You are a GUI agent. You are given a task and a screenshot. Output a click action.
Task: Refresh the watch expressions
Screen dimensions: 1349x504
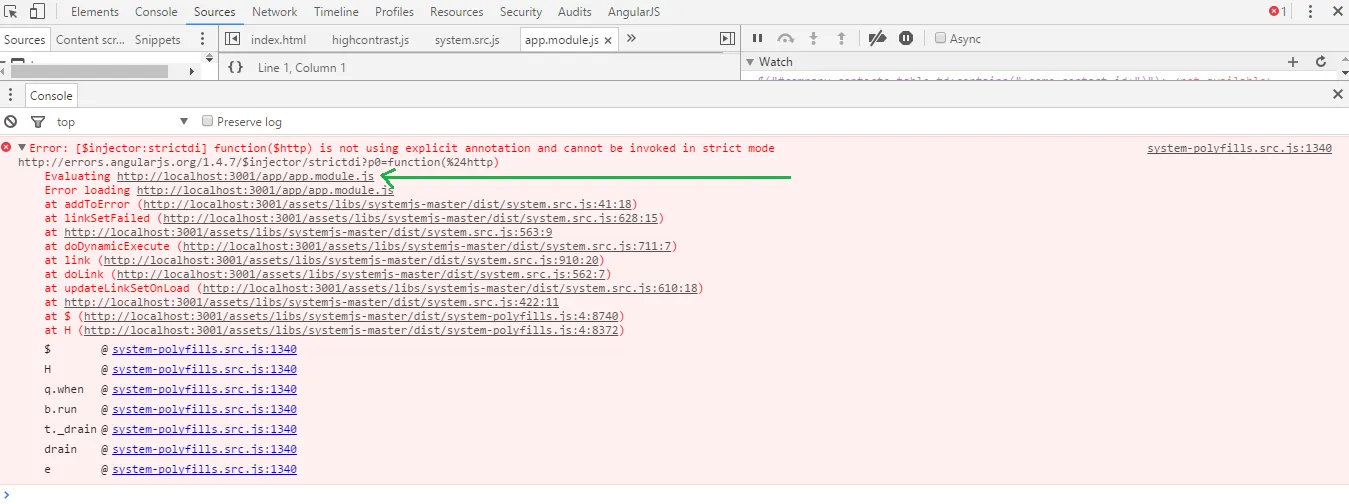[x=1320, y=62]
